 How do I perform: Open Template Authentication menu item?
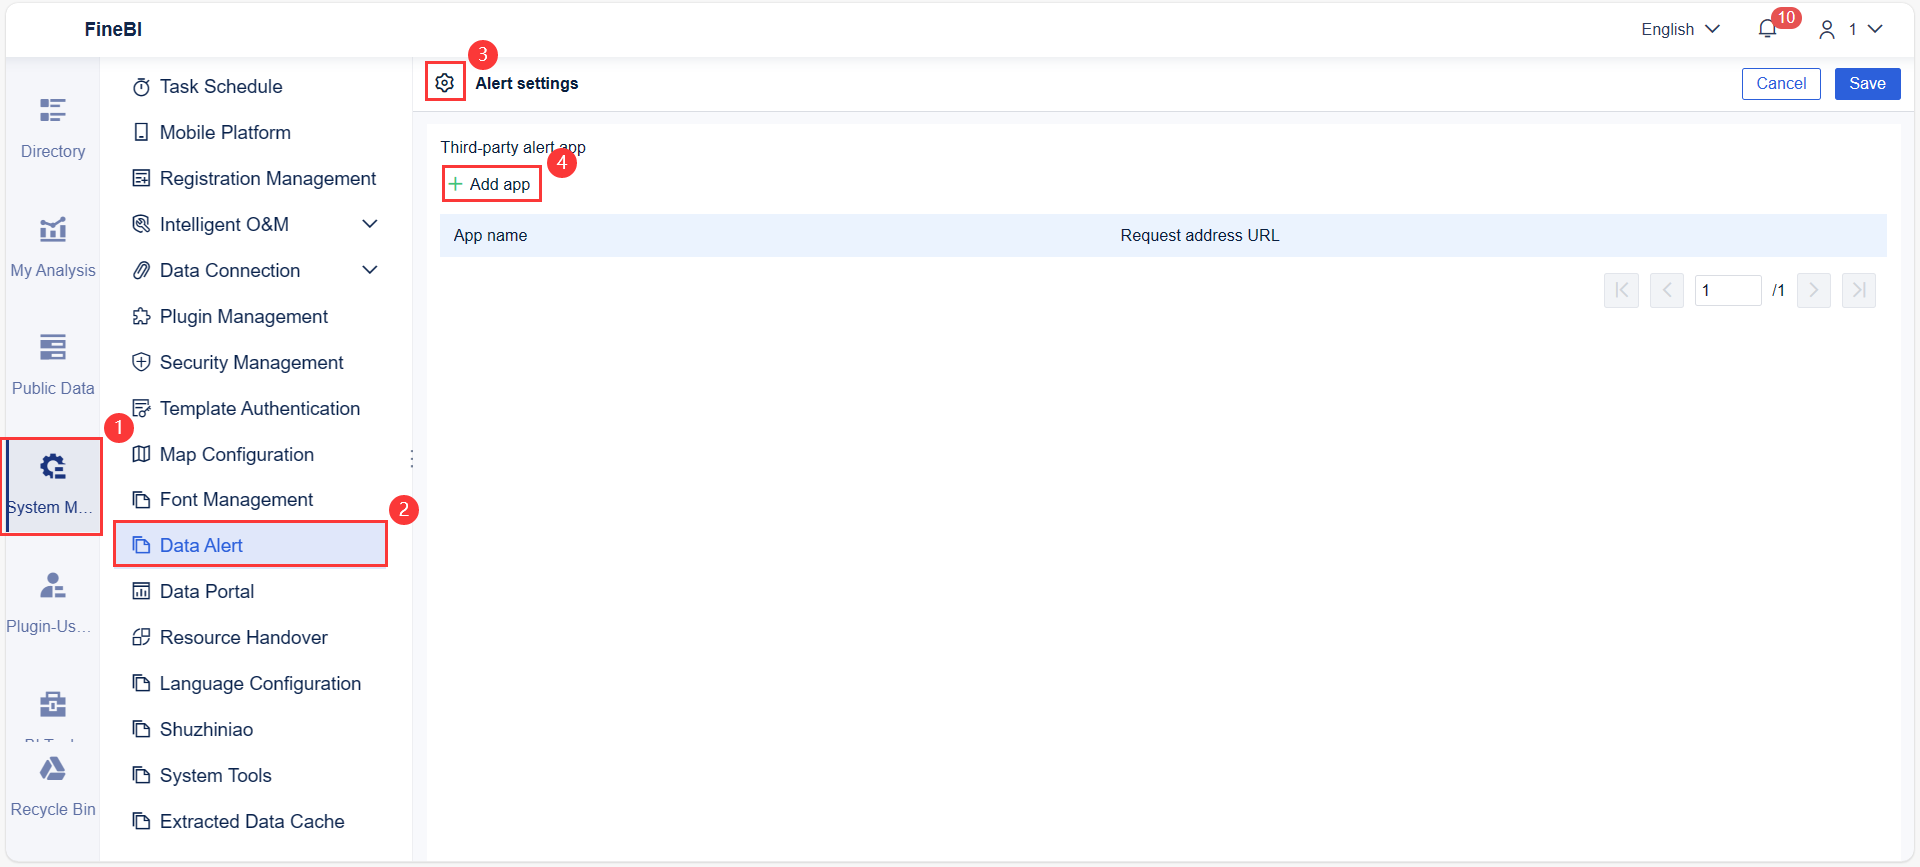click(x=250, y=408)
